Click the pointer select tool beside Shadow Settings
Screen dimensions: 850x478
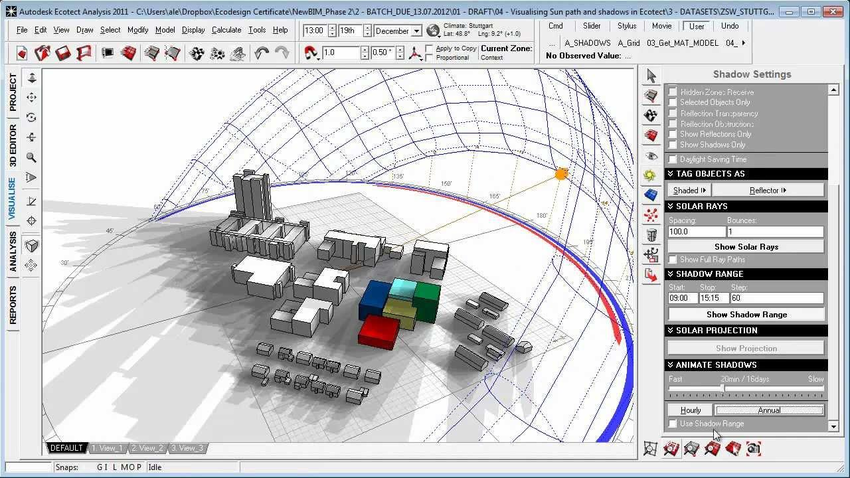click(651, 76)
